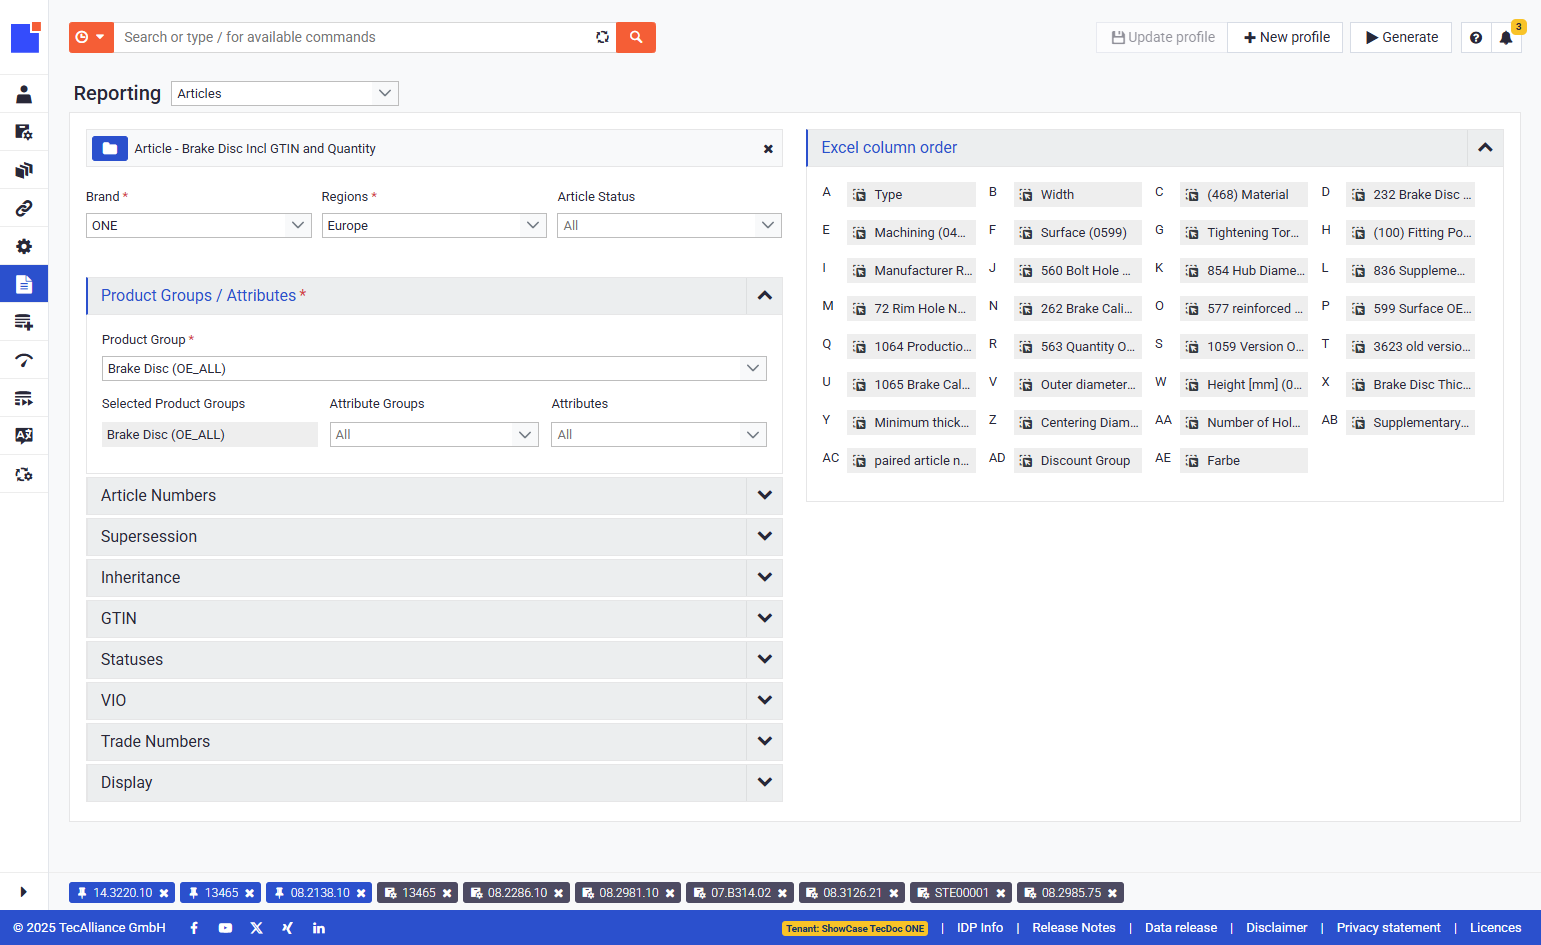
Task: Open the stacked books catalog sidebar icon
Action: 24,170
